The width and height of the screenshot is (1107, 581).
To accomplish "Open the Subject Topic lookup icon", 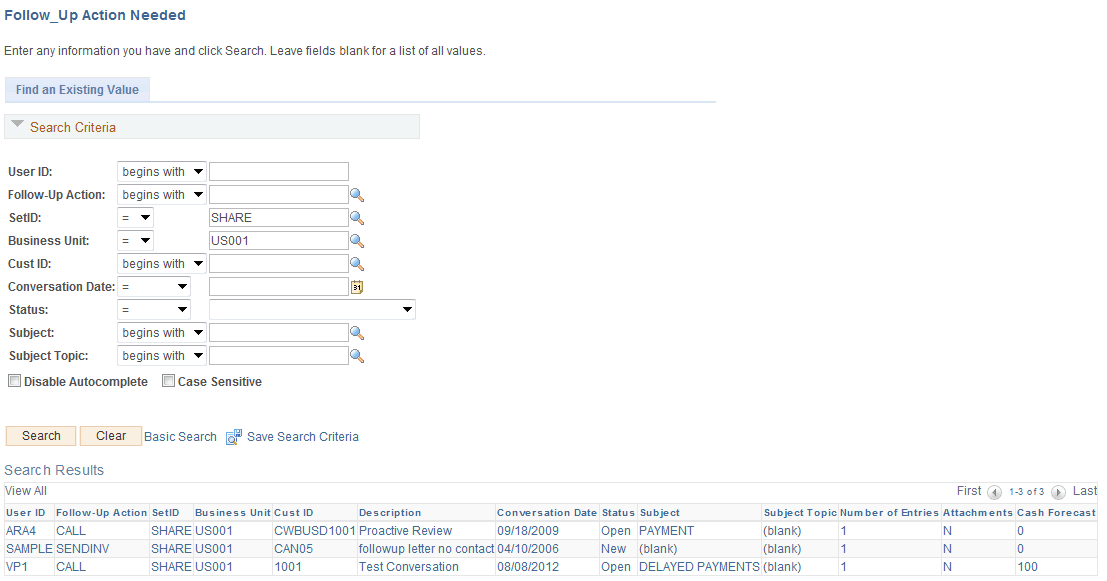I will 357,355.
